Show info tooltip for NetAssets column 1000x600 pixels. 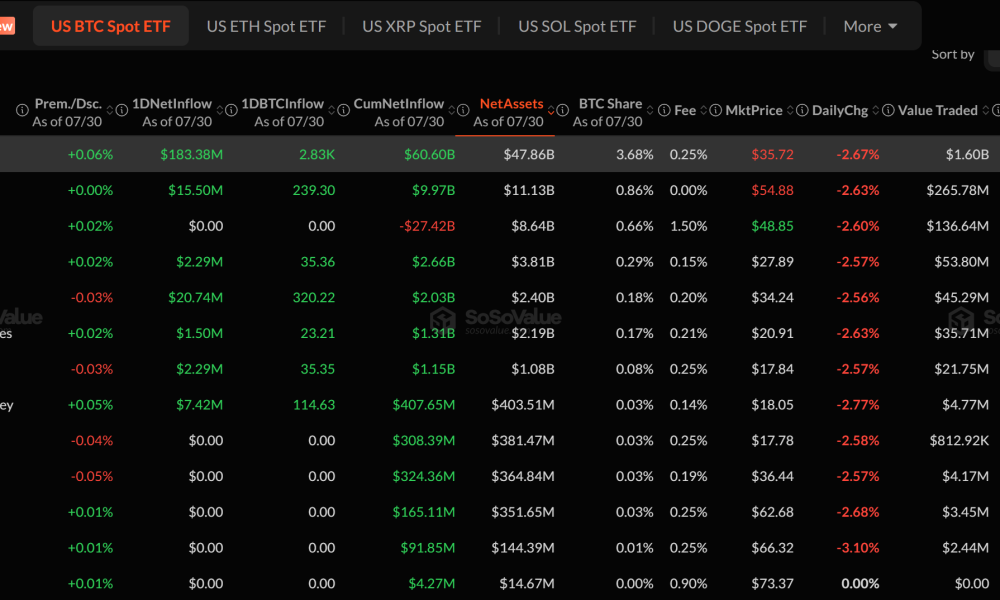[x=463, y=110]
